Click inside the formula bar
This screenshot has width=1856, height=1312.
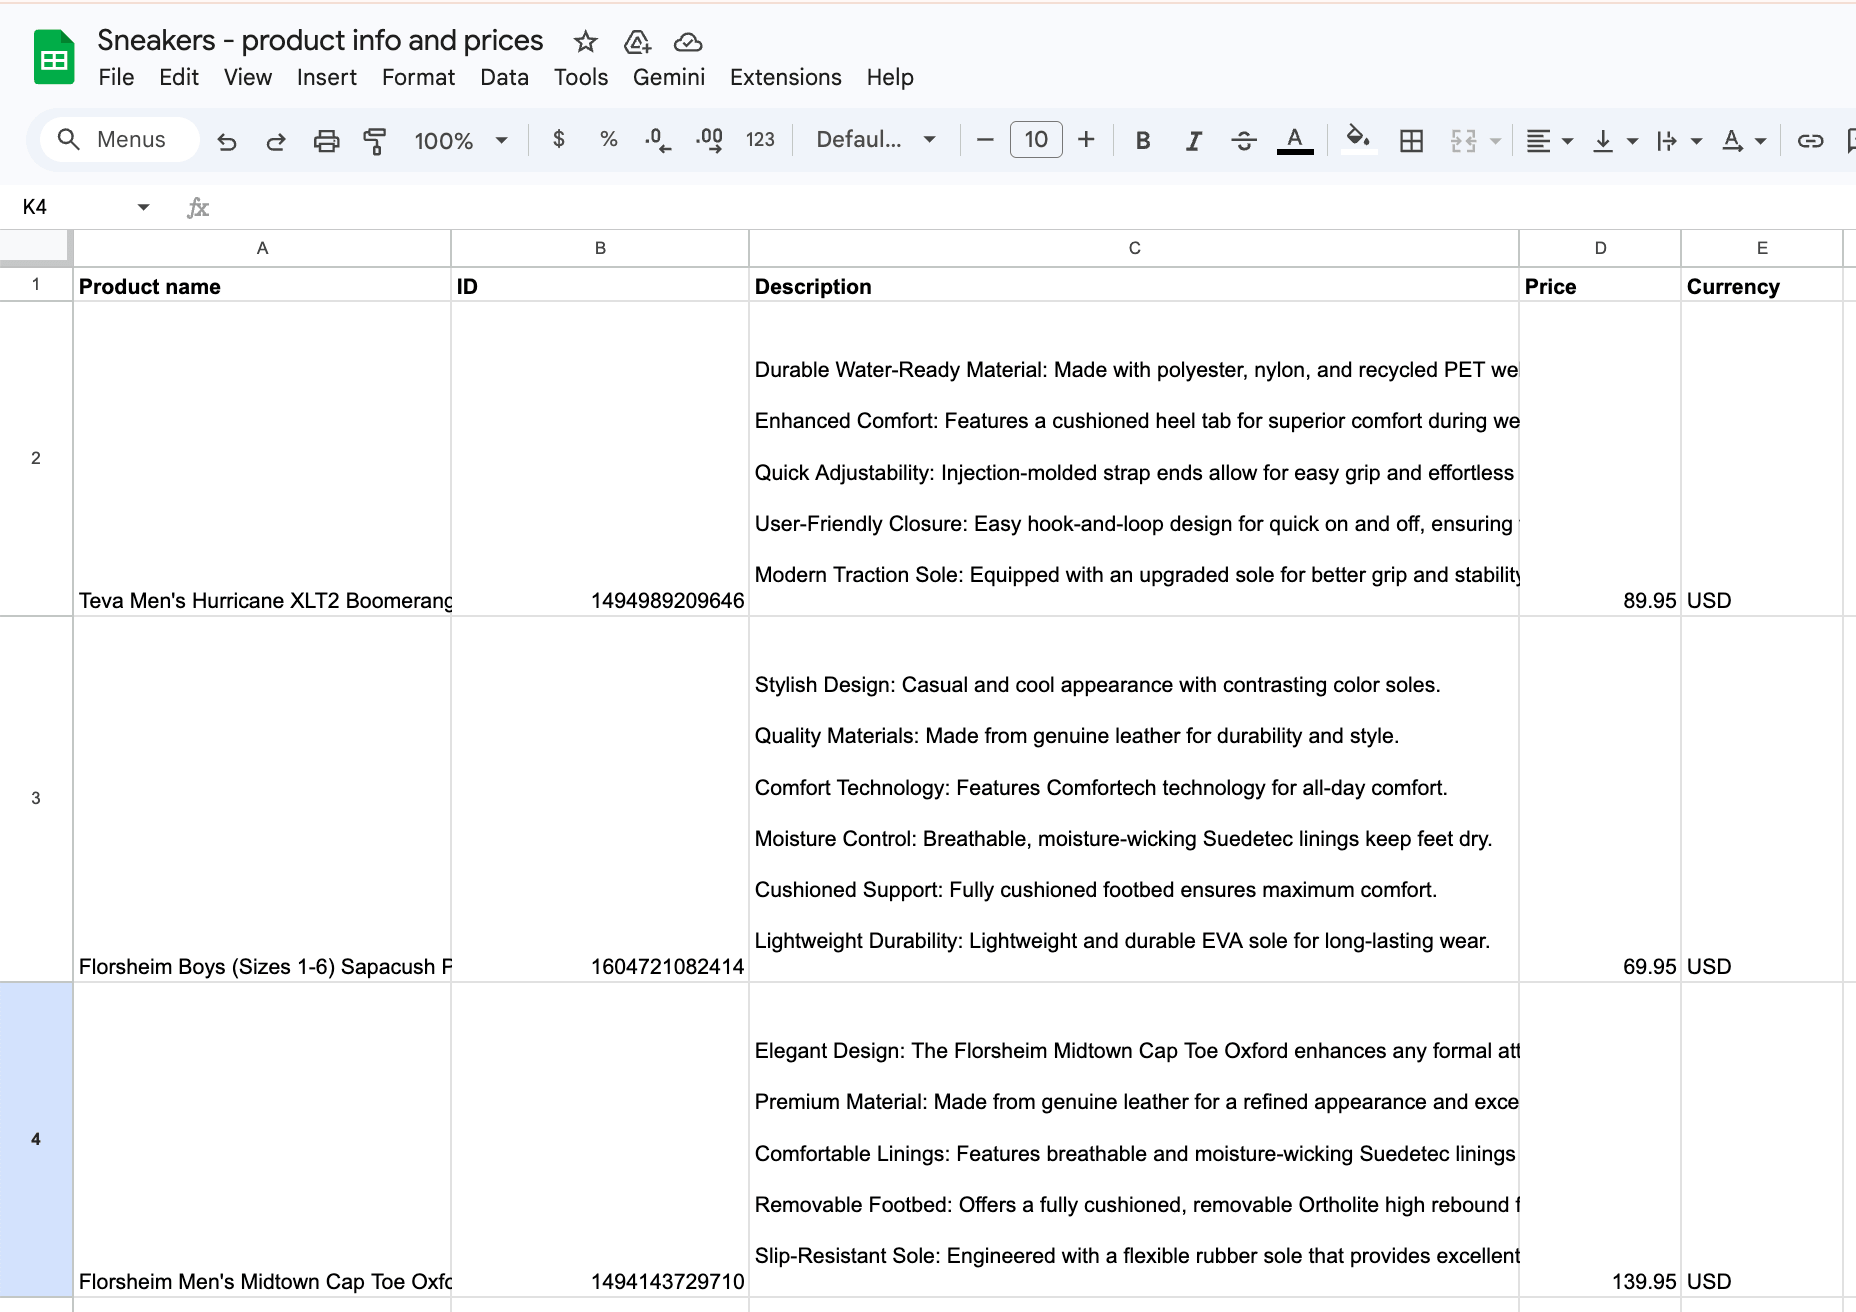point(600,207)
